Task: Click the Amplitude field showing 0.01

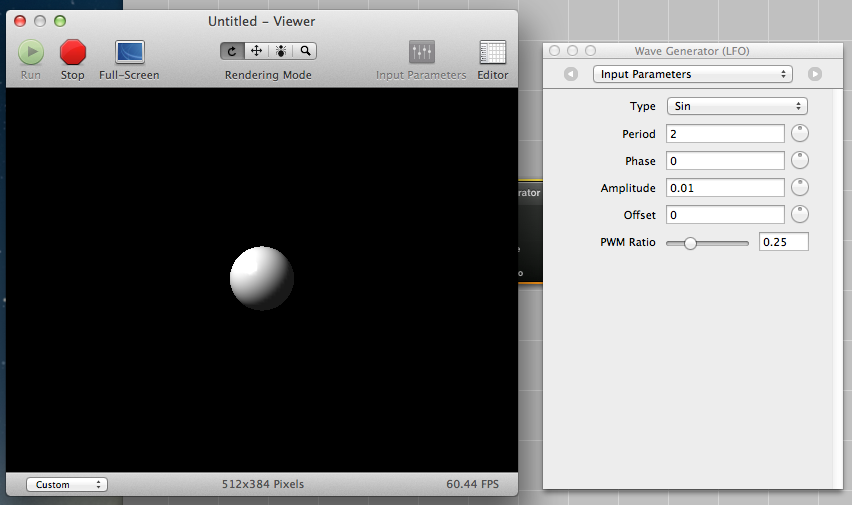Action: (x=725, y=188)
